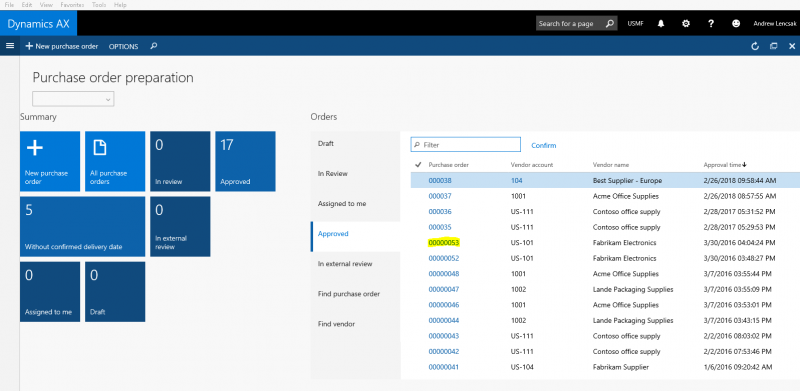Click the Fabrikam Supplier vendor name
The width and height of the screenshot is (800, 391).
point(620,367)
